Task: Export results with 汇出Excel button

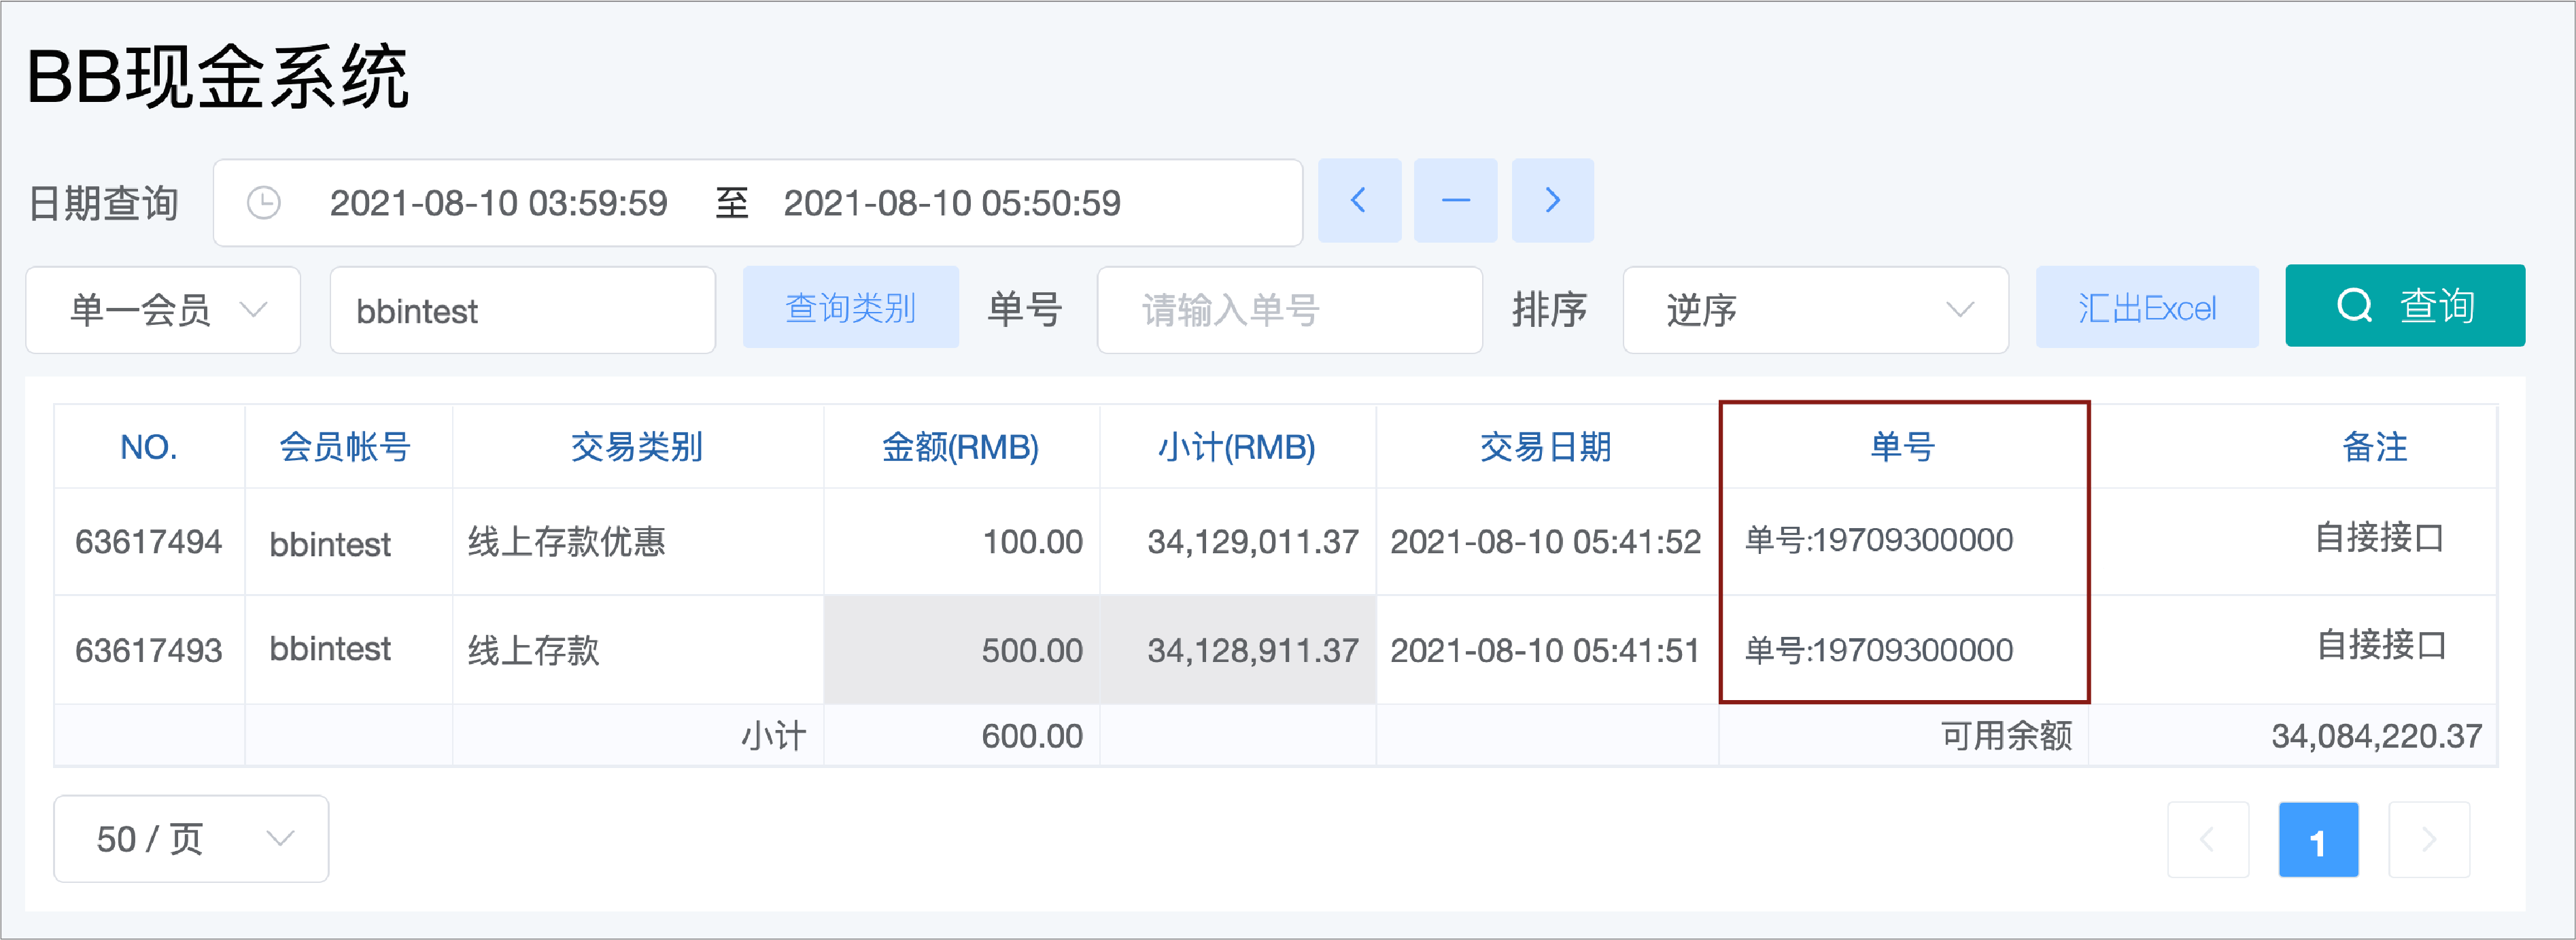Action: (x=2146, y=308)
